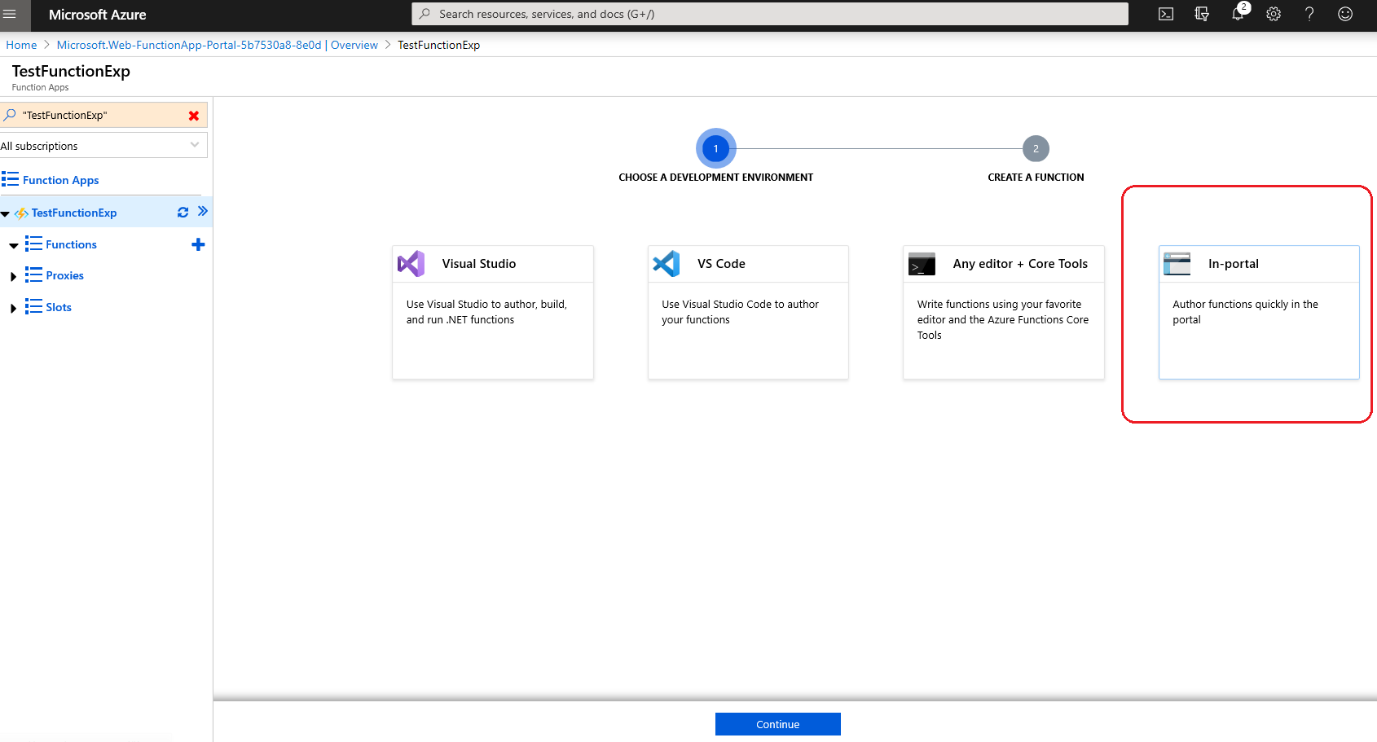The width and height of the screenshot is (1377, 742).
Task: Collapse the Functions tree node
Action: (14, 245)
